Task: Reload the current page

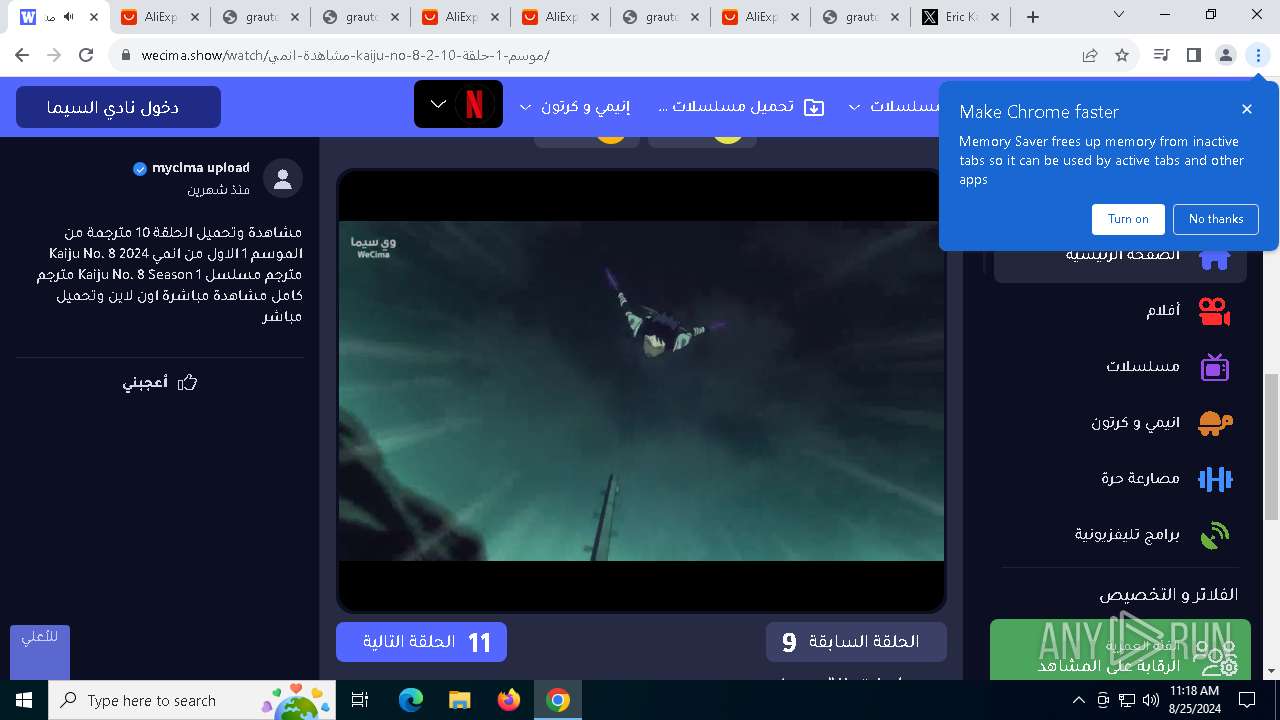Action: 86,56
